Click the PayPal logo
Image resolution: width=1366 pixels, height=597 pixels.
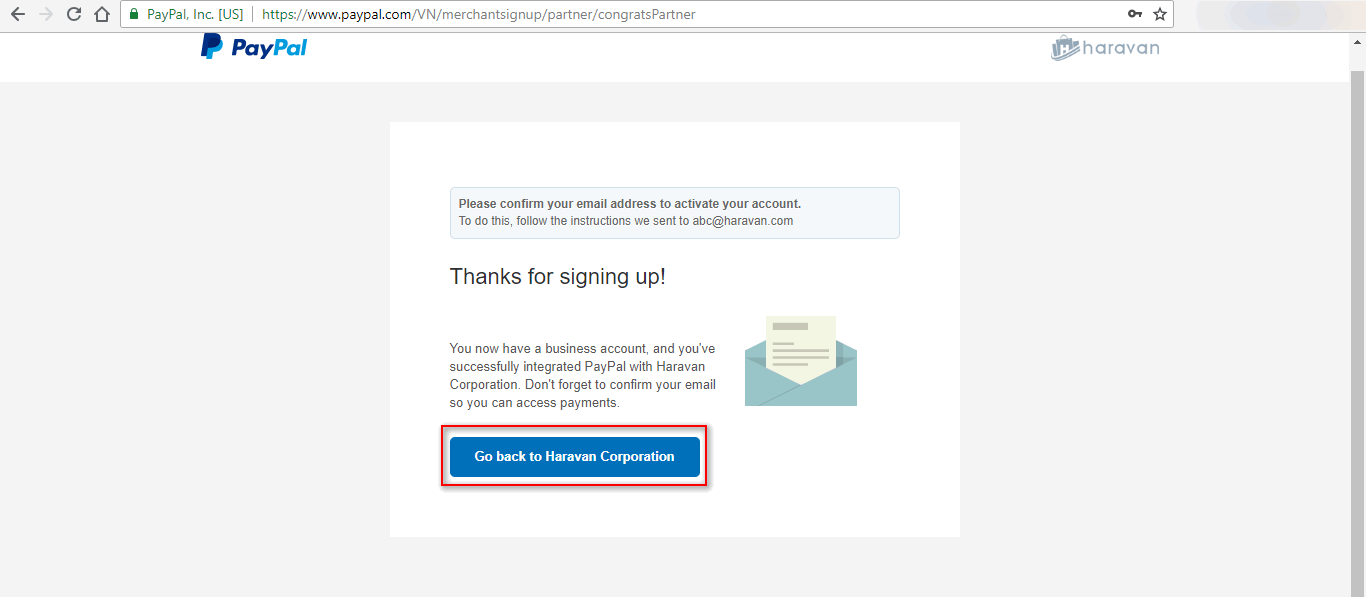pos(254,47)
